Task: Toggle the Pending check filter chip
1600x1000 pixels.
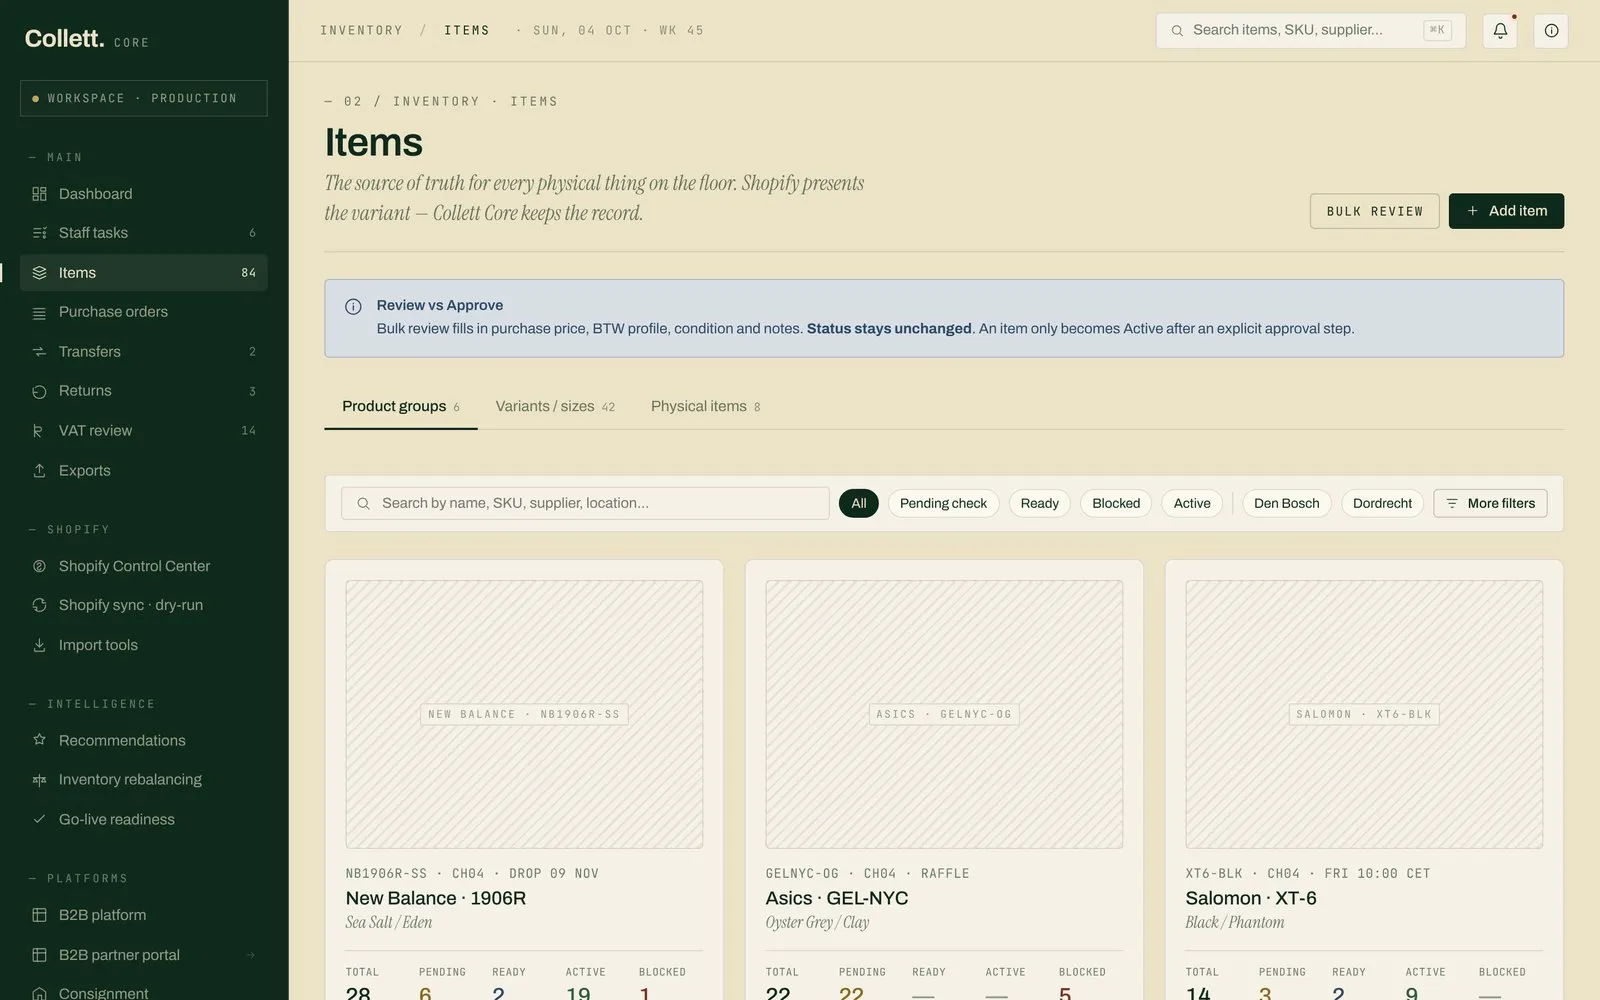Action: (x=943, y=503)
